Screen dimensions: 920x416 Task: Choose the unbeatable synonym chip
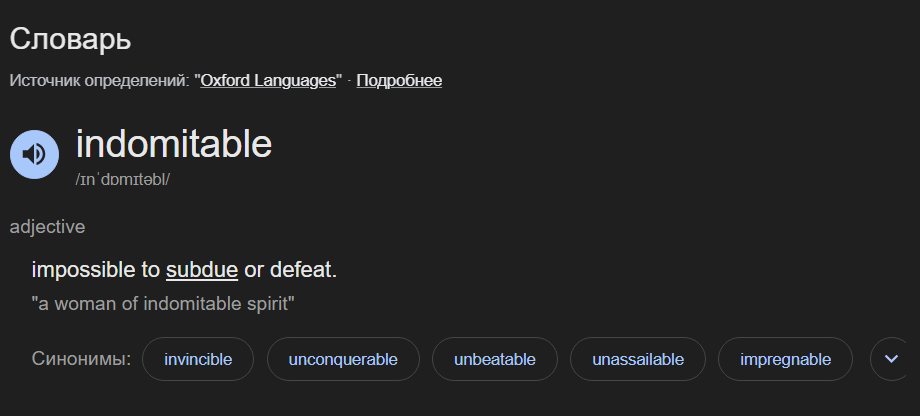pyautogui.click(x=495, y=359)
